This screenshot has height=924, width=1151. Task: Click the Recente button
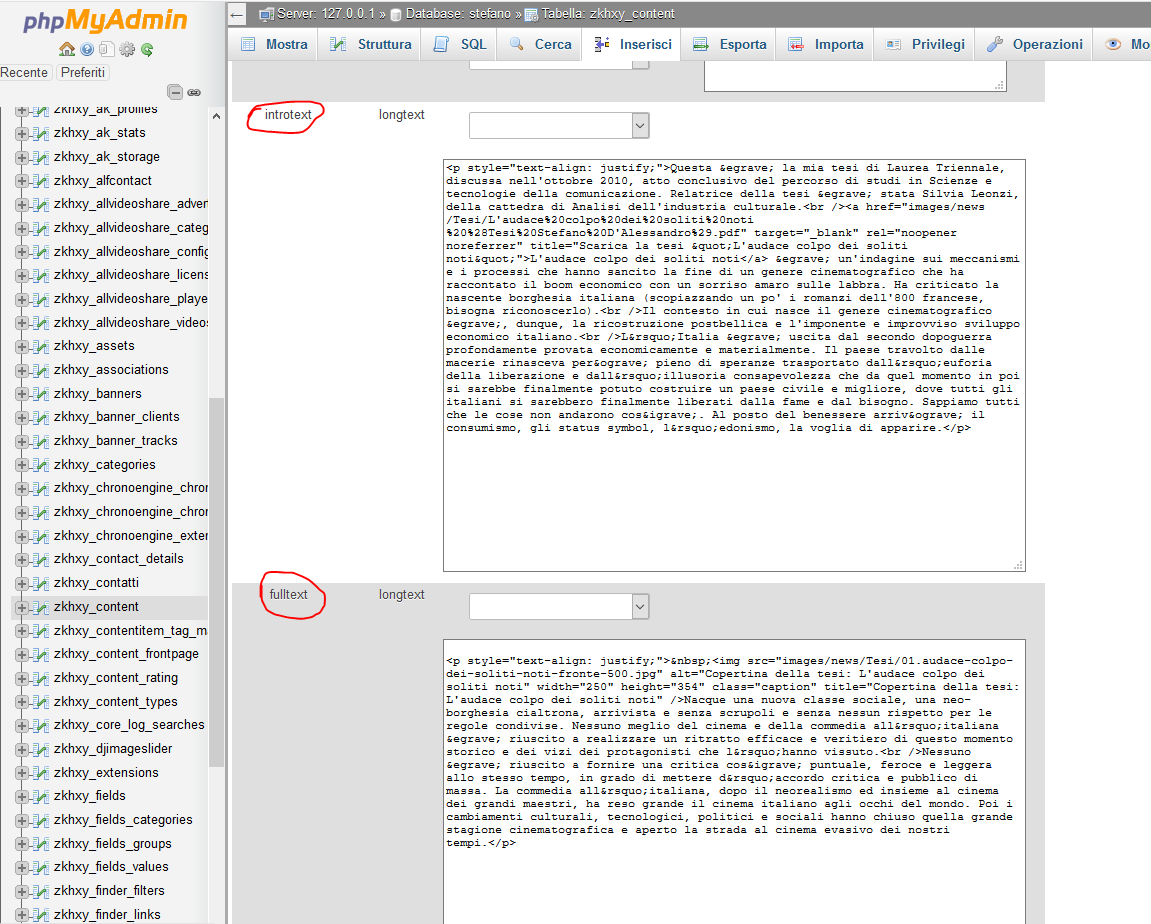[24, 73]
